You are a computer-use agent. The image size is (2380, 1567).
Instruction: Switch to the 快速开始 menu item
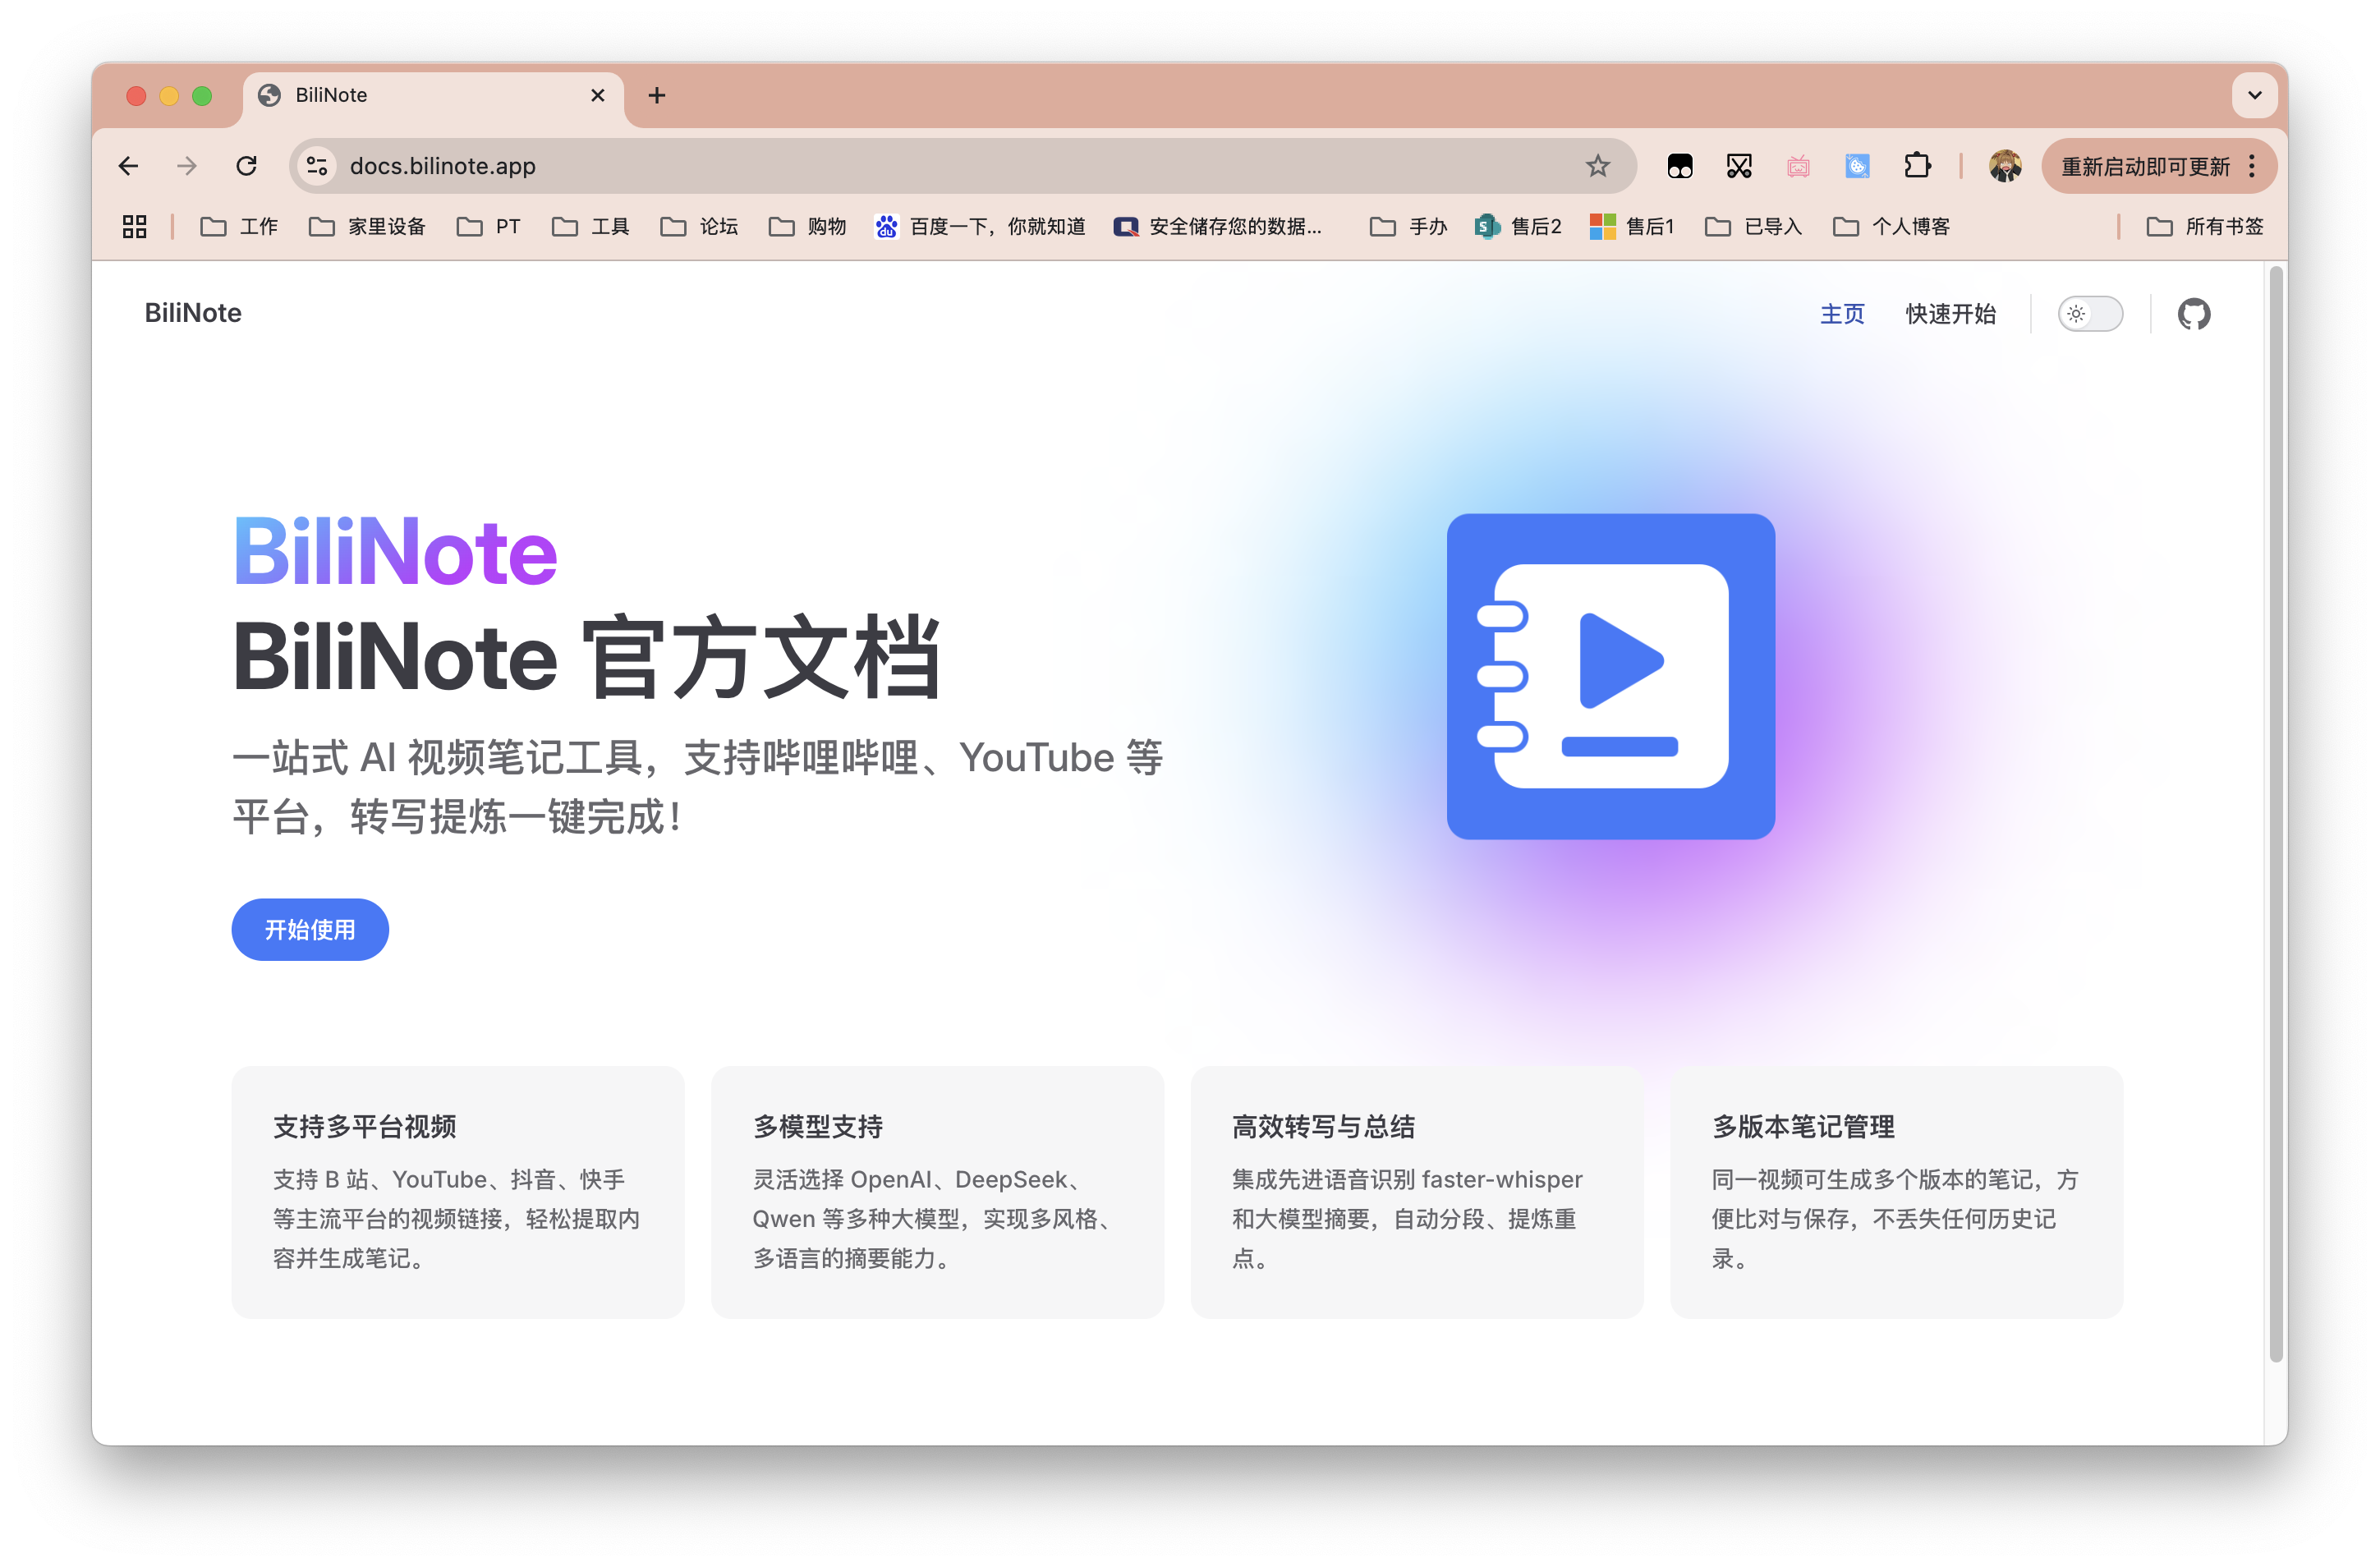1951,313
